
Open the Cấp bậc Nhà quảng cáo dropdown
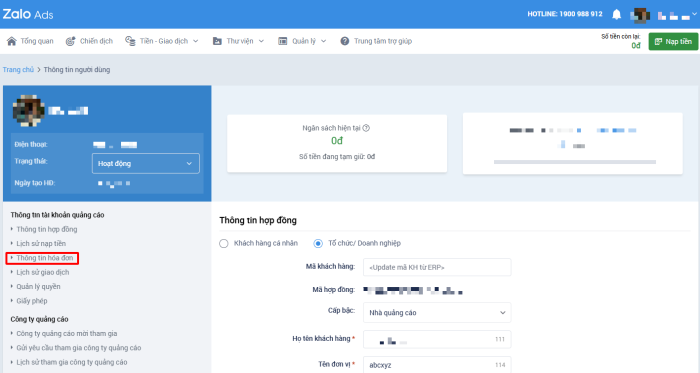pos(437,313)
